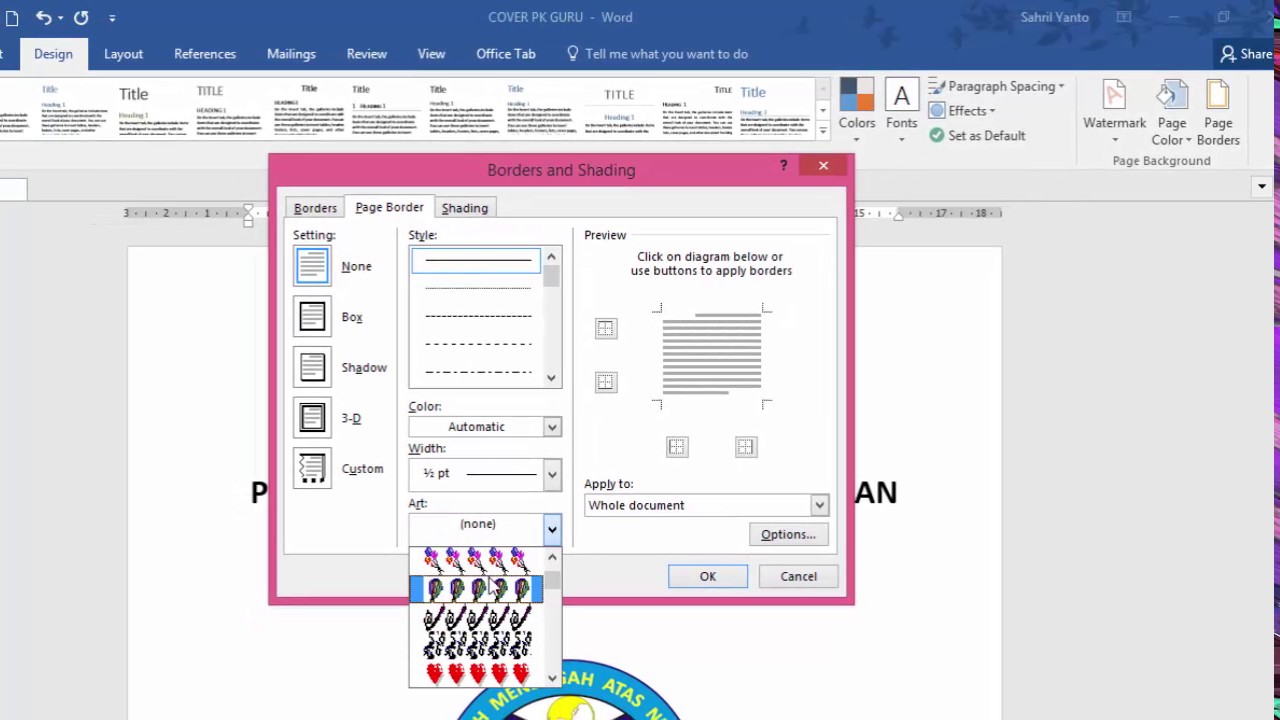
Task: Open the View ribbon tab
Action: (x=431, y=54)
